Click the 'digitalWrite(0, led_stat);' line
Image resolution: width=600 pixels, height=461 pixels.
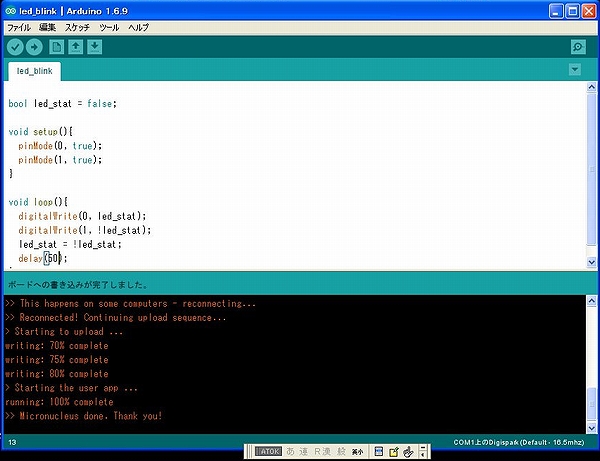pyautogui.click(x=82, y=216)
